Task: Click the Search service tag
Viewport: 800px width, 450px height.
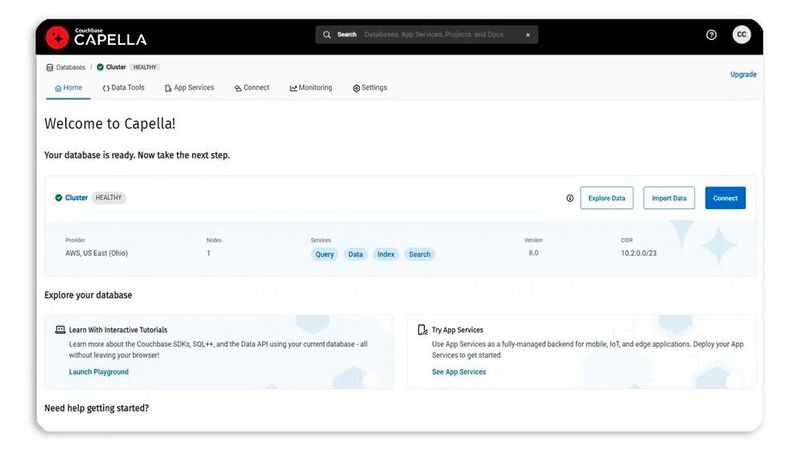Action: (x=420, y=254)
